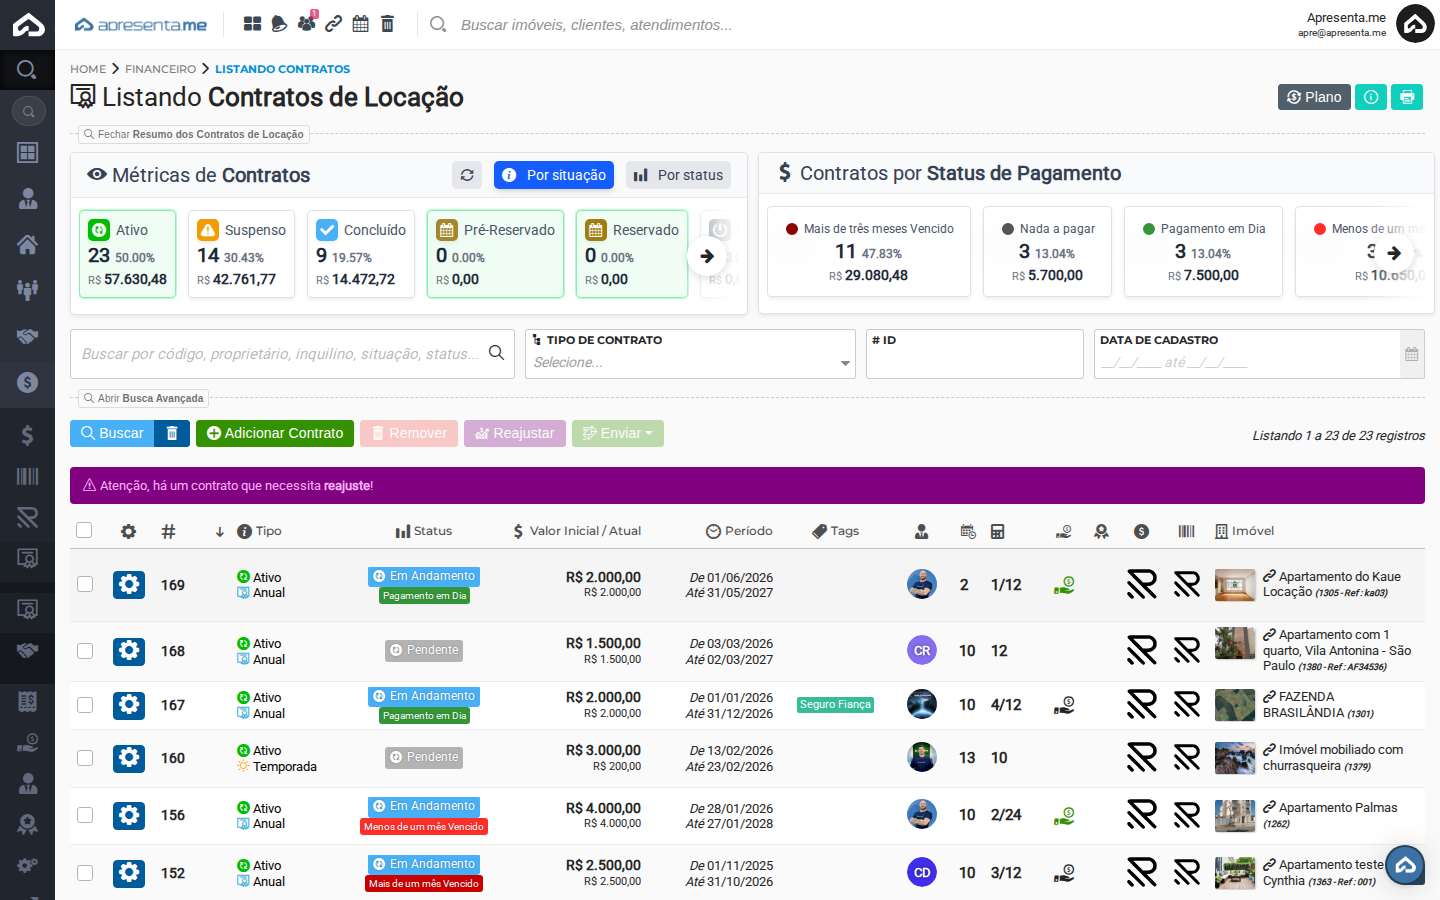Click the dollar-circle icon in left sidebar
The height and width of the screenshot is (900, 1440).
tap(27, 382)
